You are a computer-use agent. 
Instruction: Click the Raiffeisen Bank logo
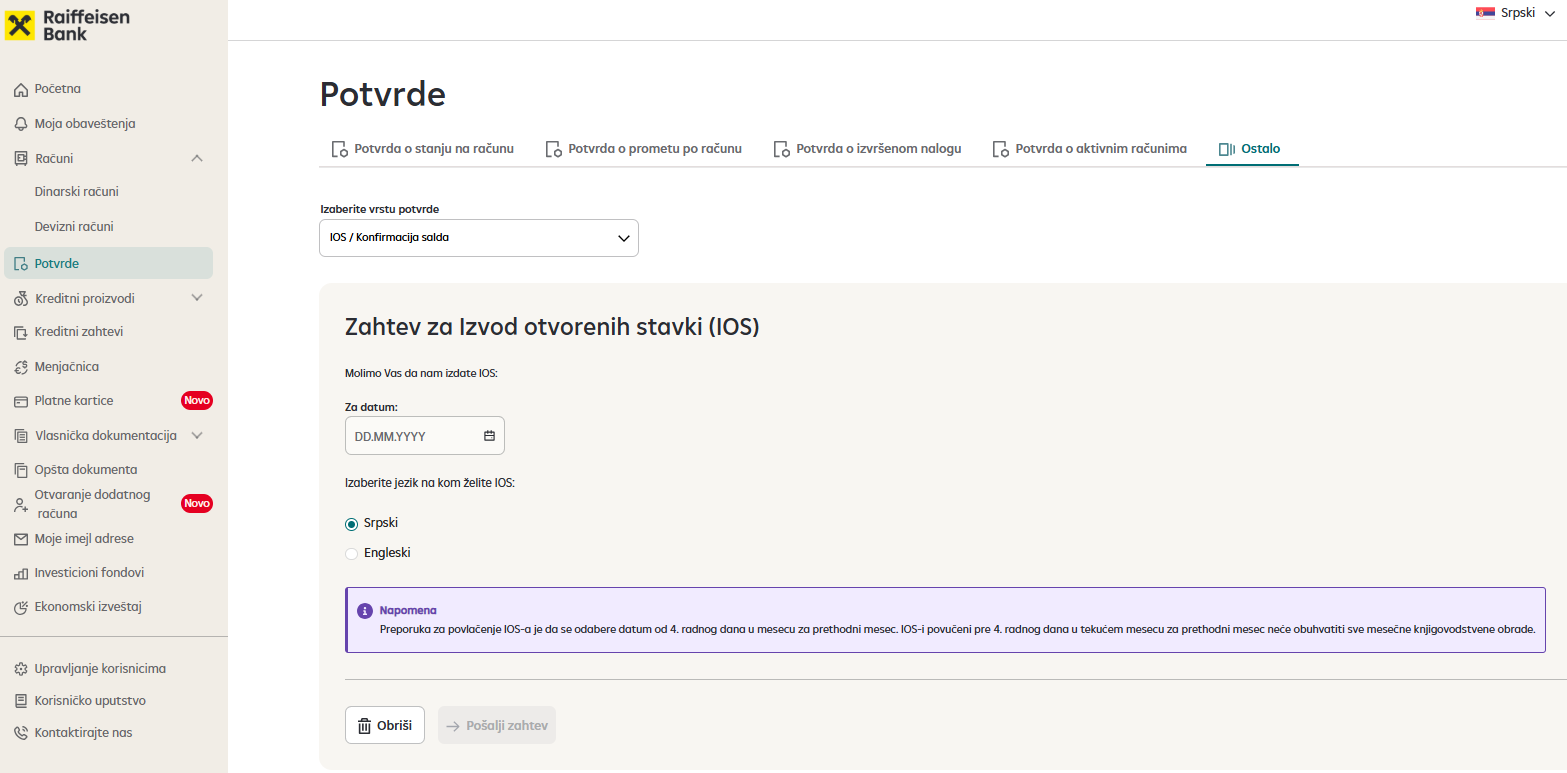click(67, 25)
